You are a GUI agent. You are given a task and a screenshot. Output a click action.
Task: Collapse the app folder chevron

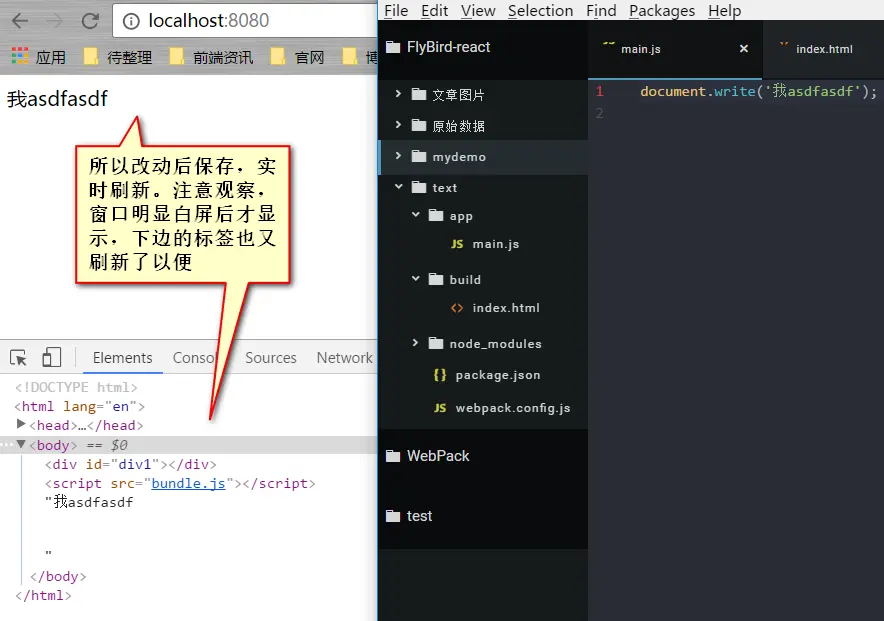416,215
